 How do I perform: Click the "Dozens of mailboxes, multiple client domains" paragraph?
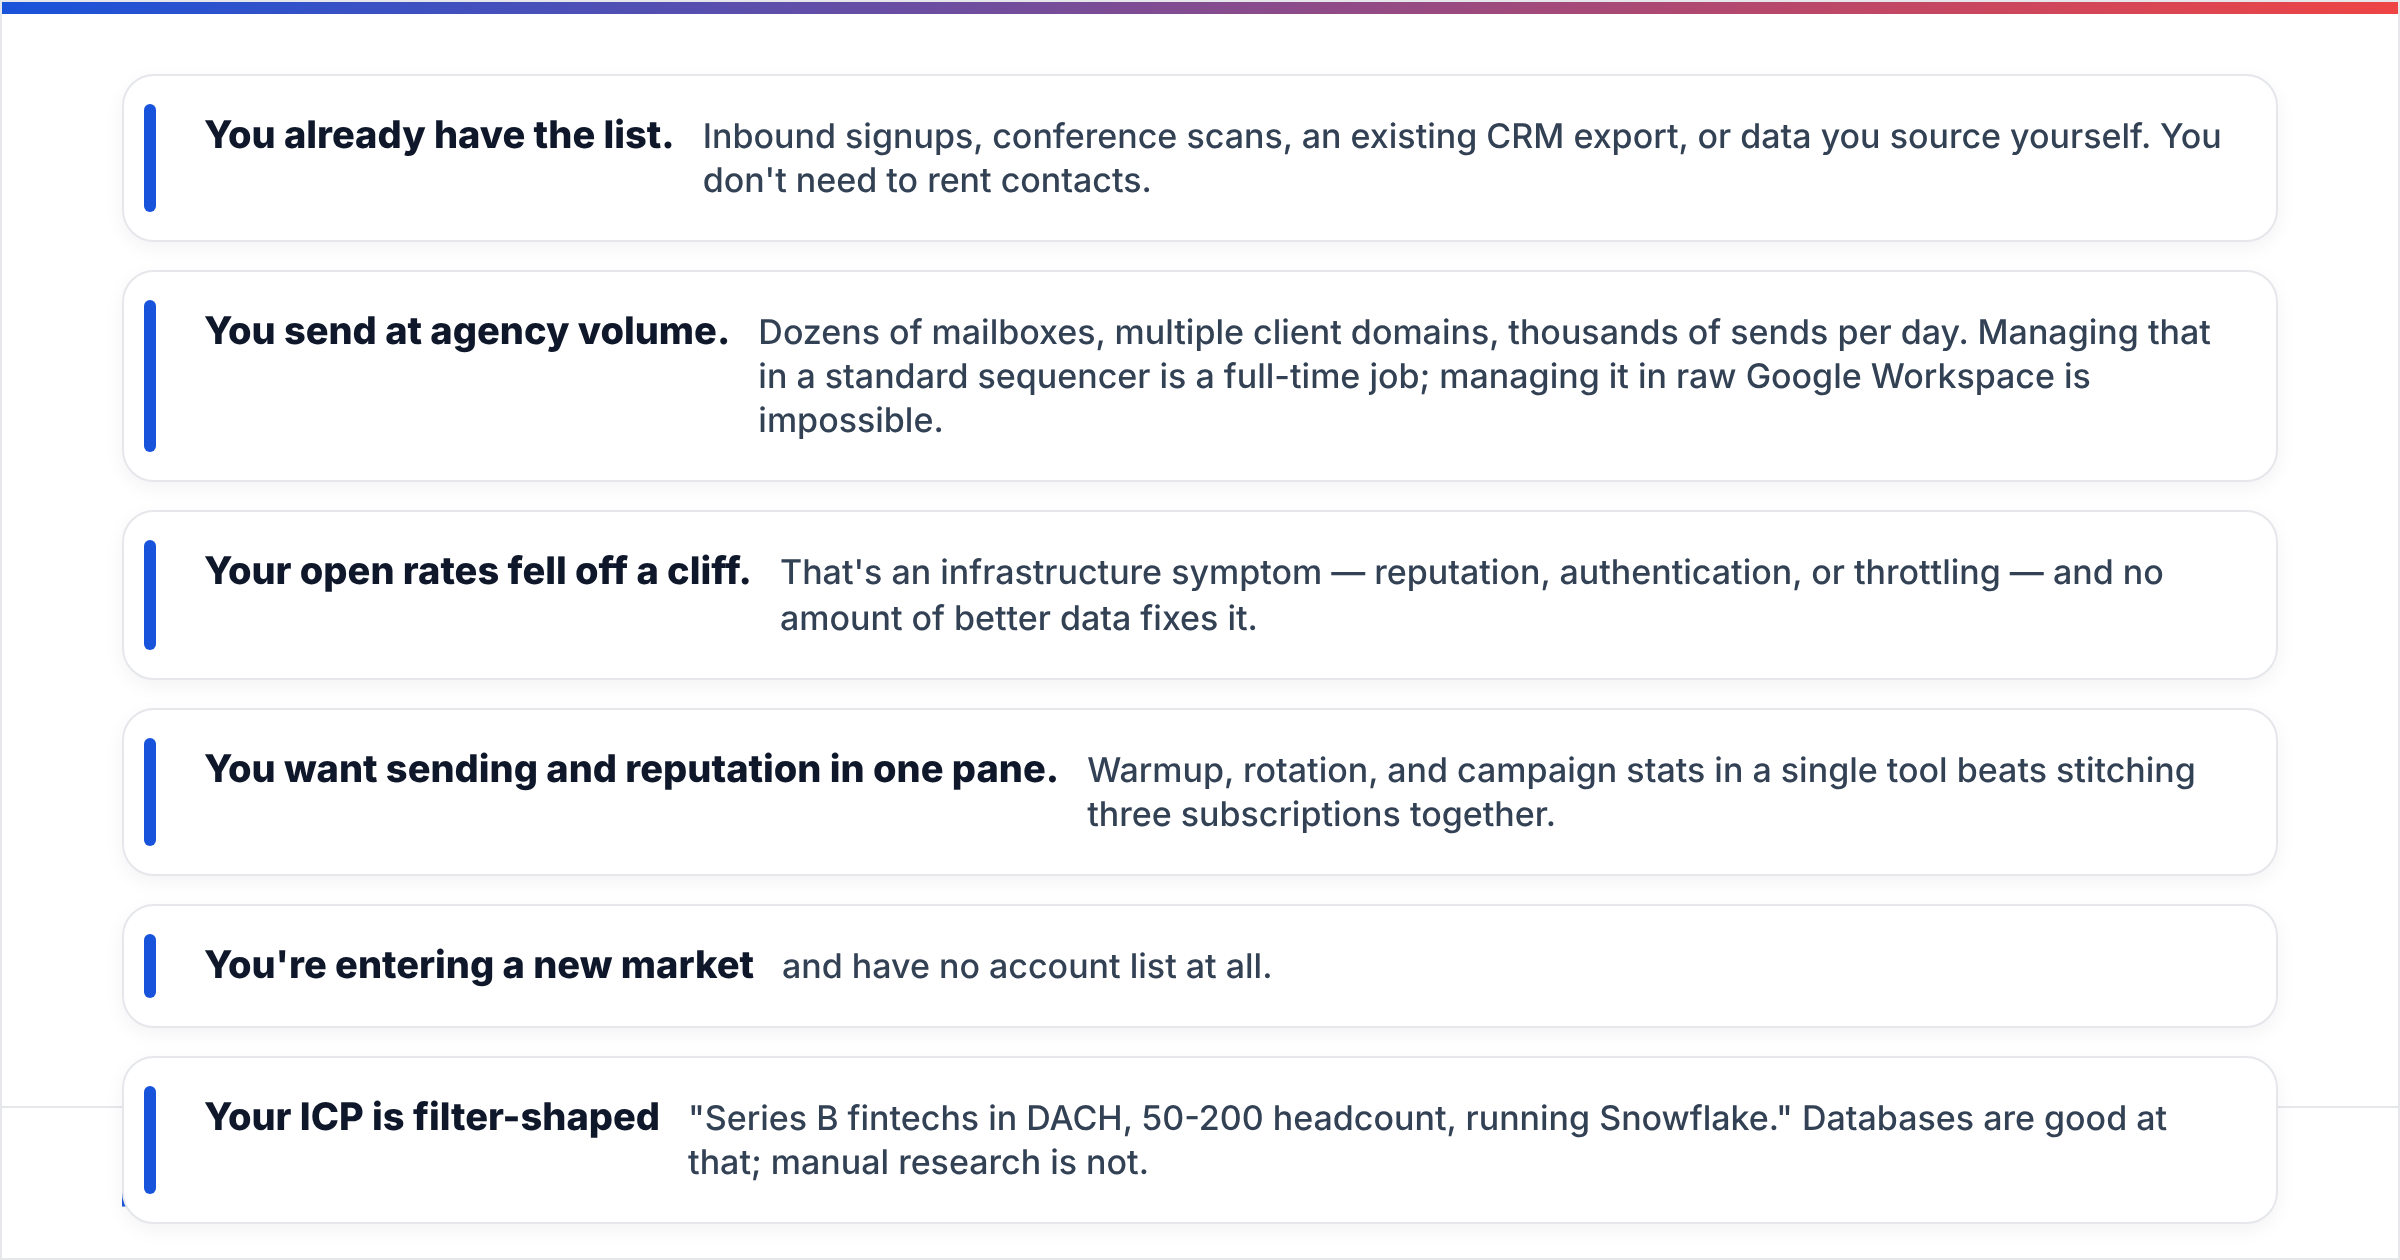tap(1484, 376)
